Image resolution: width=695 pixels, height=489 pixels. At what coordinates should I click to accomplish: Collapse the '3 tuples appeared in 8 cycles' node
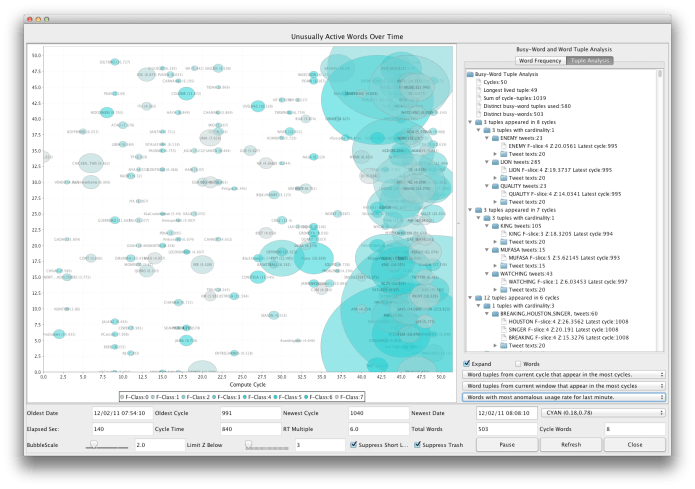click(470, 122)
